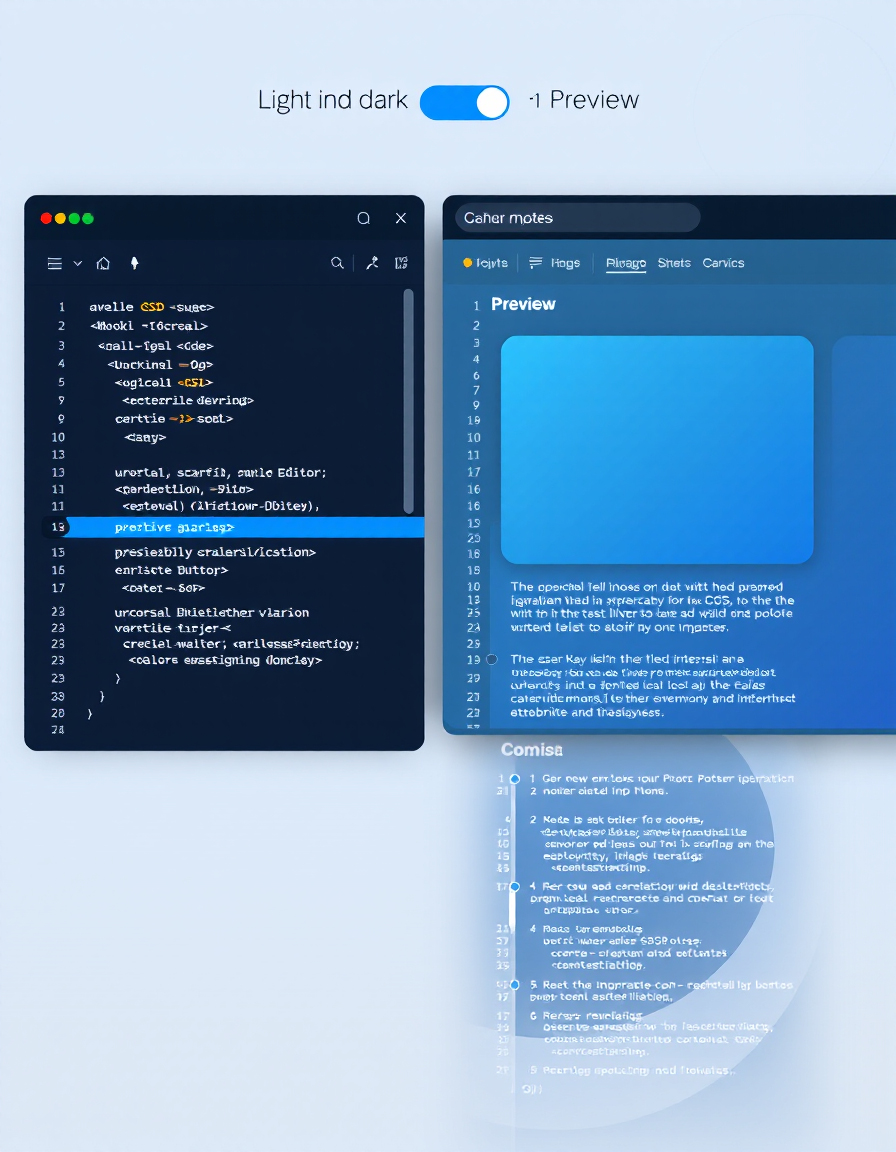Click the search icon in the editor title bar
The width and height of the screenshot is (896, 1152).
(x=363, y=218)
